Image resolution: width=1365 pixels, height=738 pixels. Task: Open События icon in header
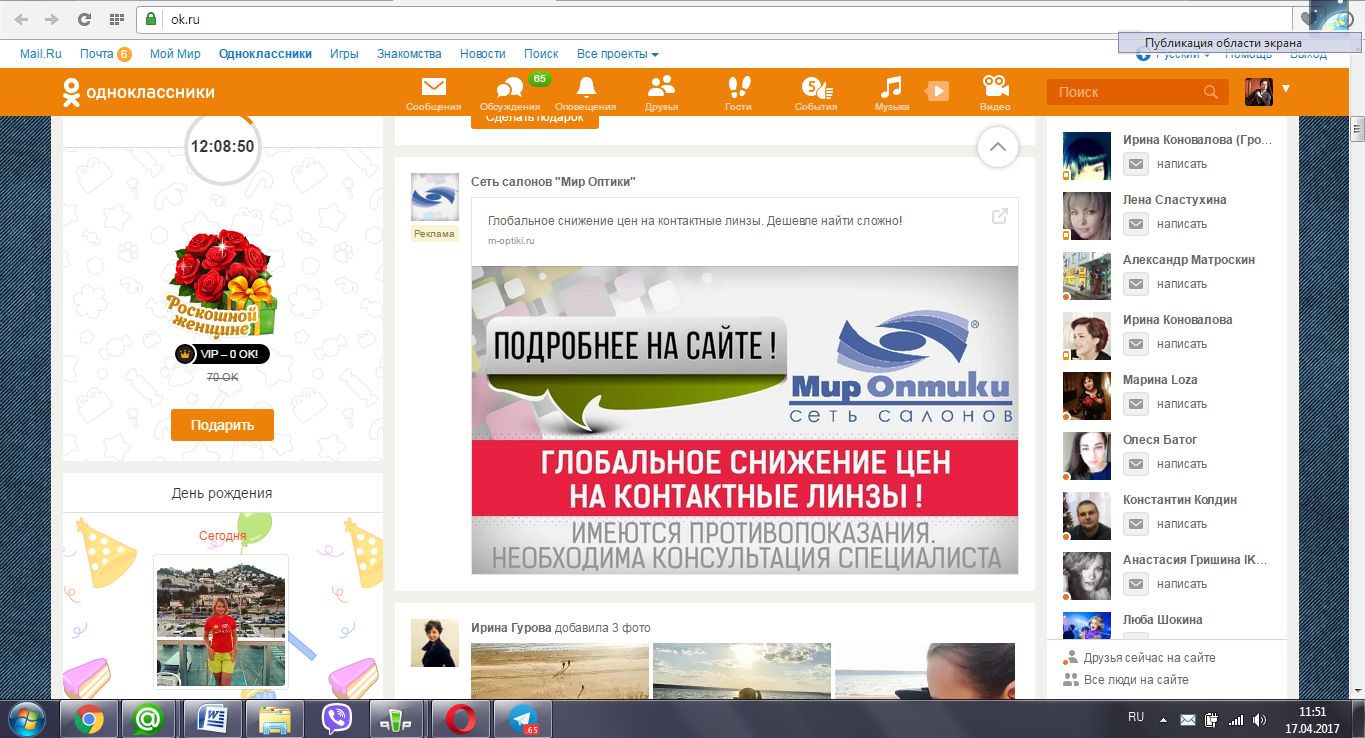[x=815, y=88]
